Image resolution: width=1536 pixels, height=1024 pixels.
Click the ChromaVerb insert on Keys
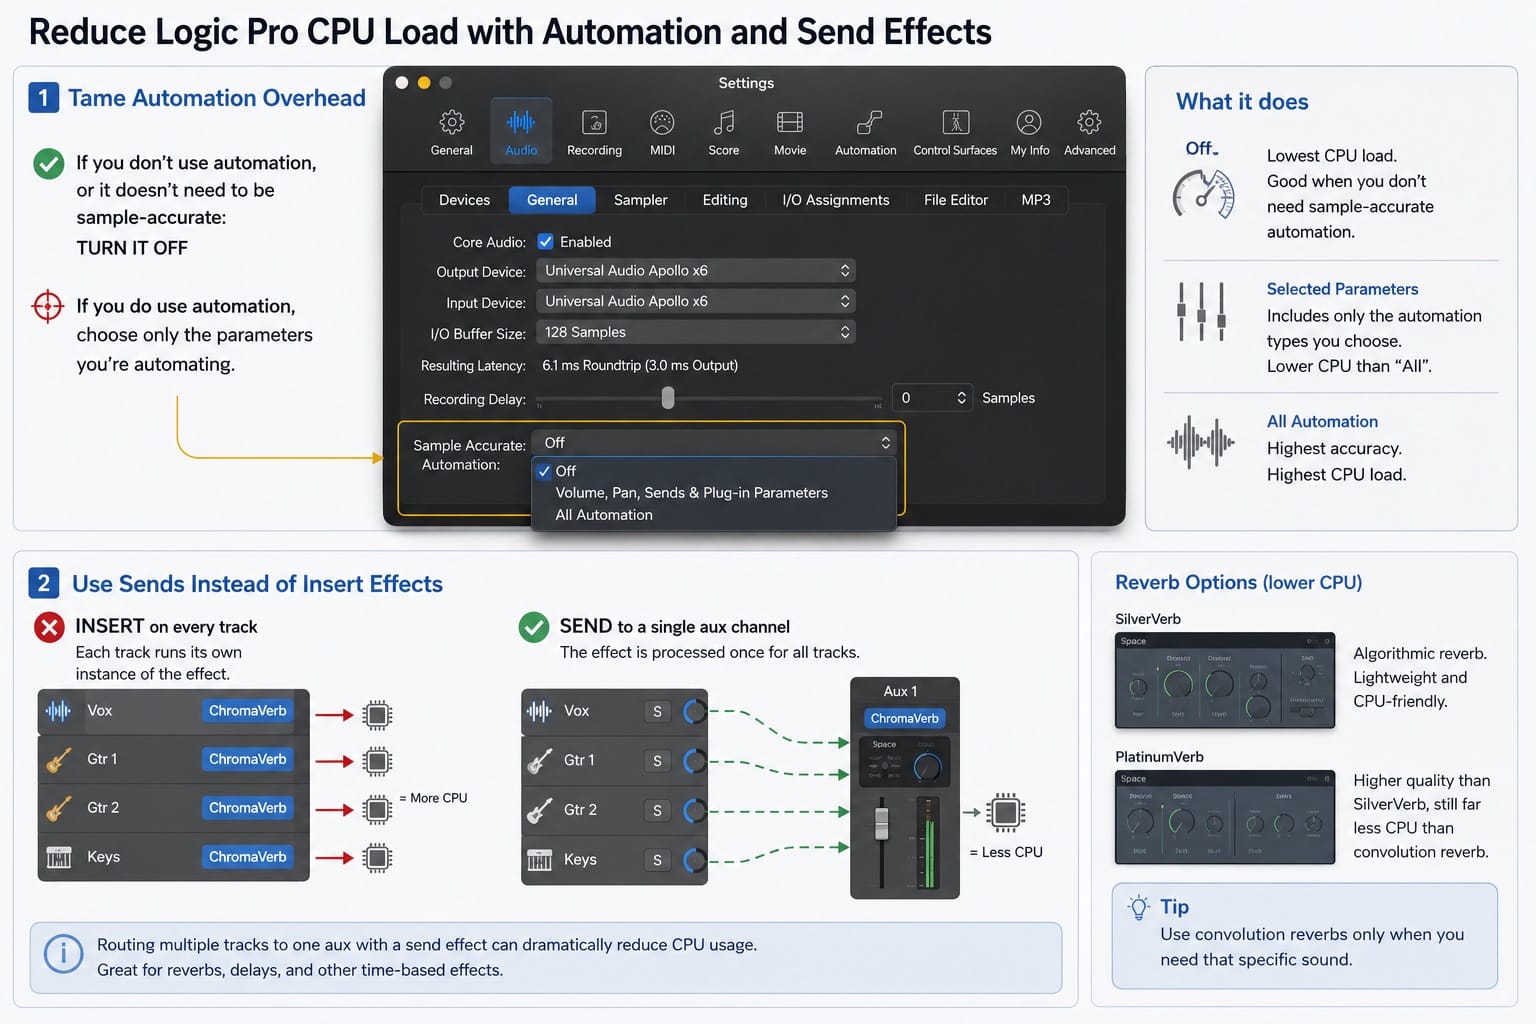tap(248, 857)
